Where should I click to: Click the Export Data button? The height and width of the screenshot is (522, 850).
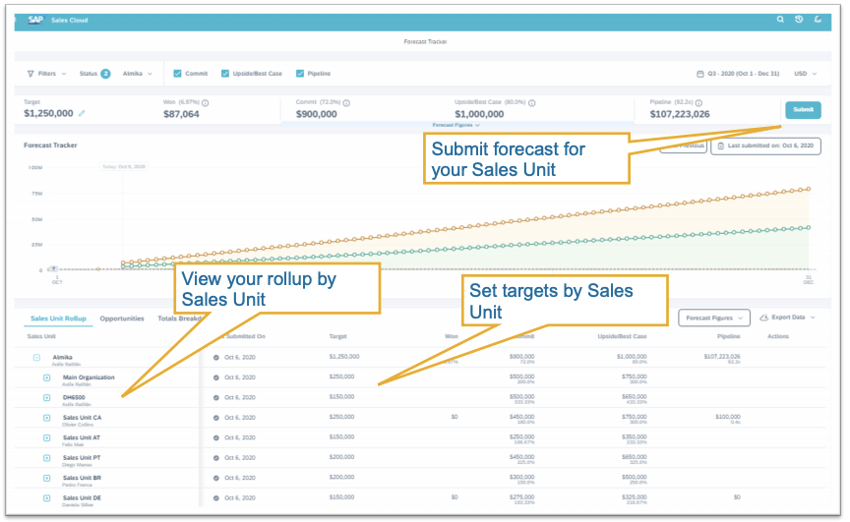click(x=789, y=317)
